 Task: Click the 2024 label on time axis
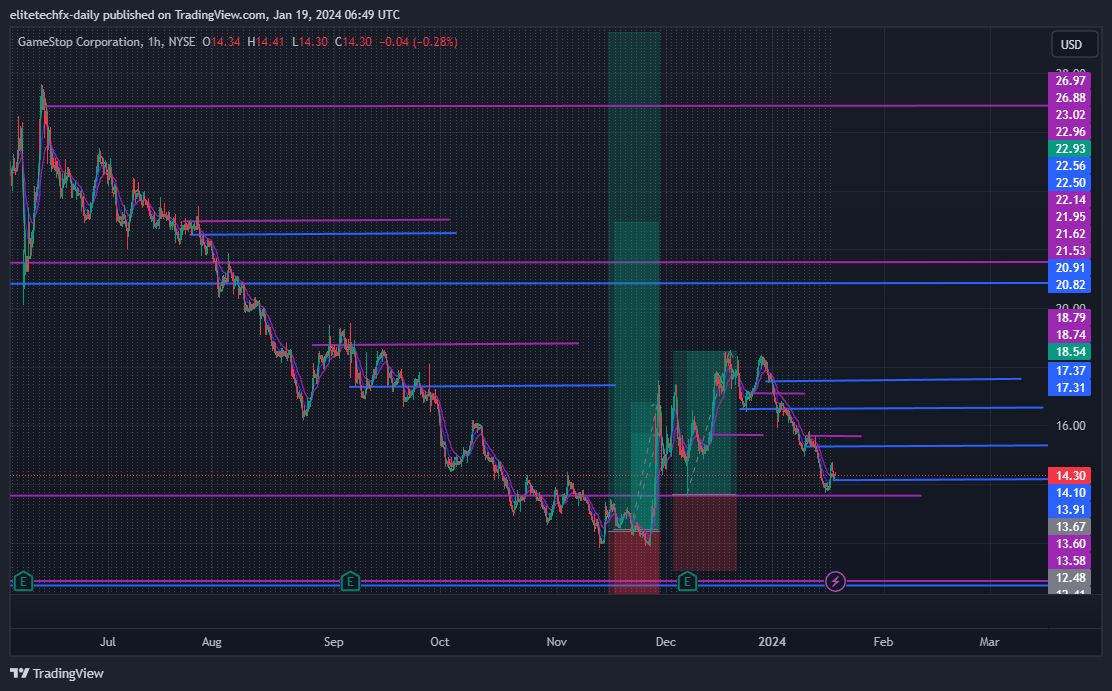click(x=772, y=642)
